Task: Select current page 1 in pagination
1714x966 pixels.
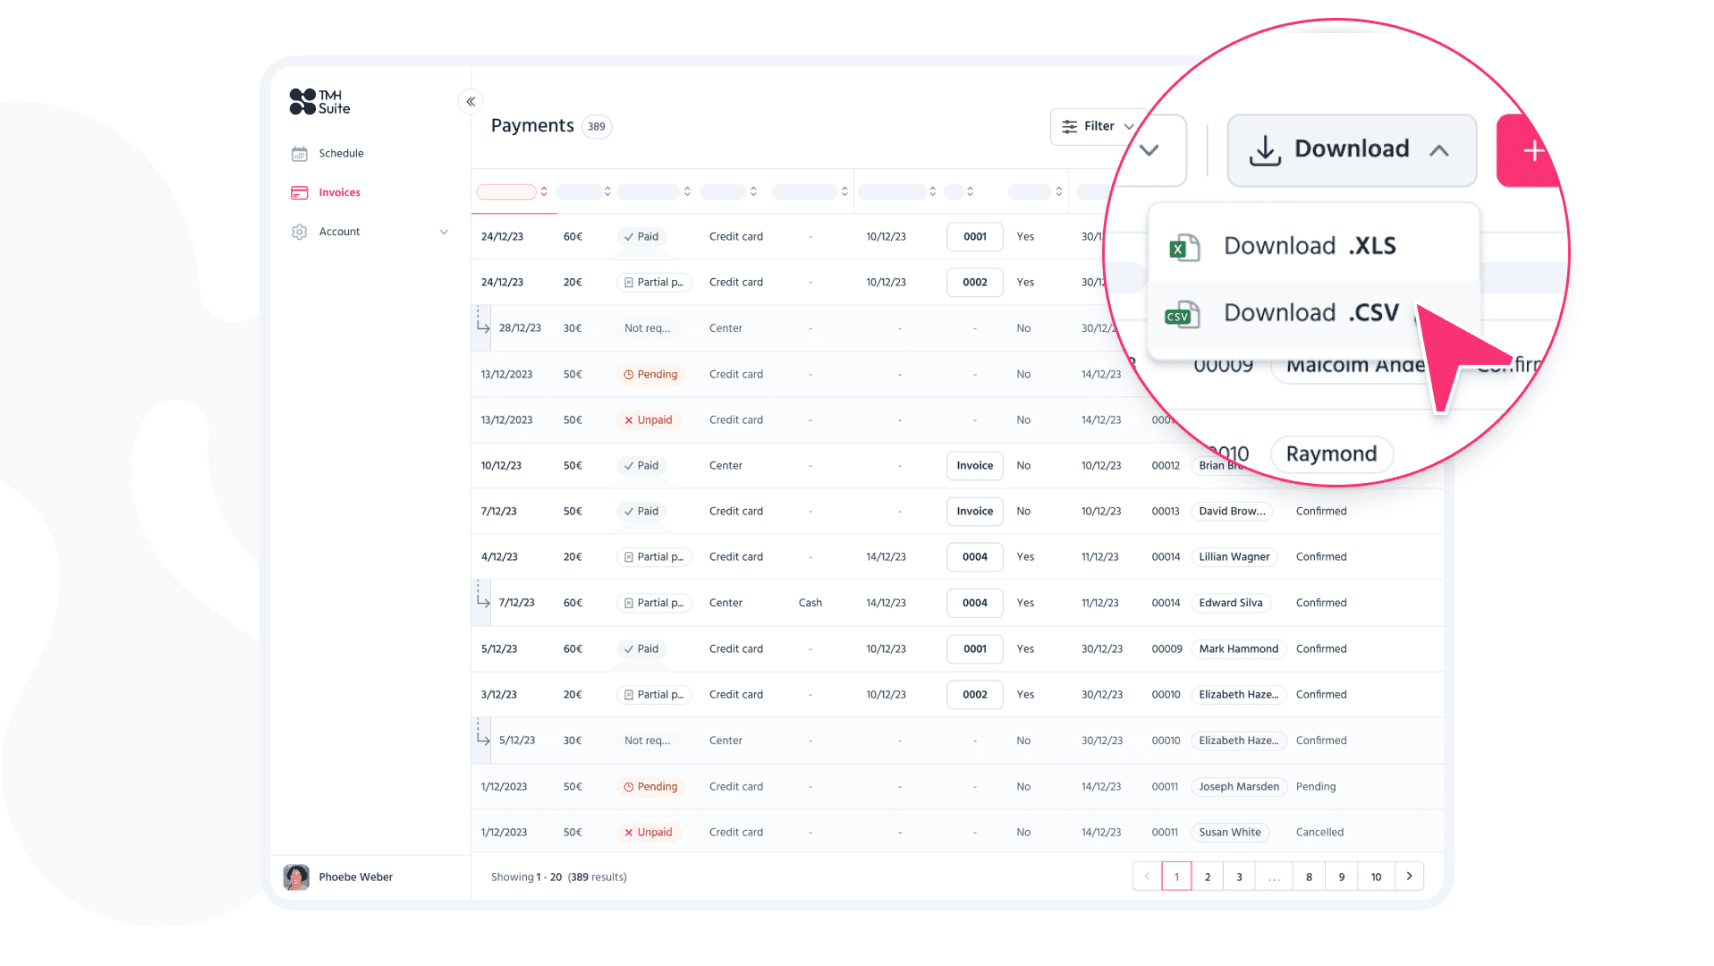Action: [x=1177, y=877]
